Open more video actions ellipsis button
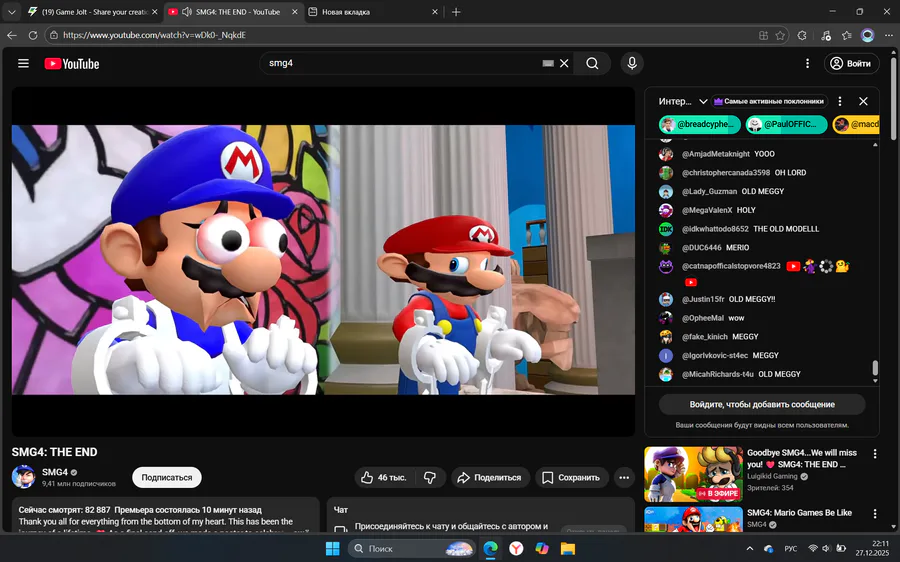900x562 pixels. click(x=624, y=478)
